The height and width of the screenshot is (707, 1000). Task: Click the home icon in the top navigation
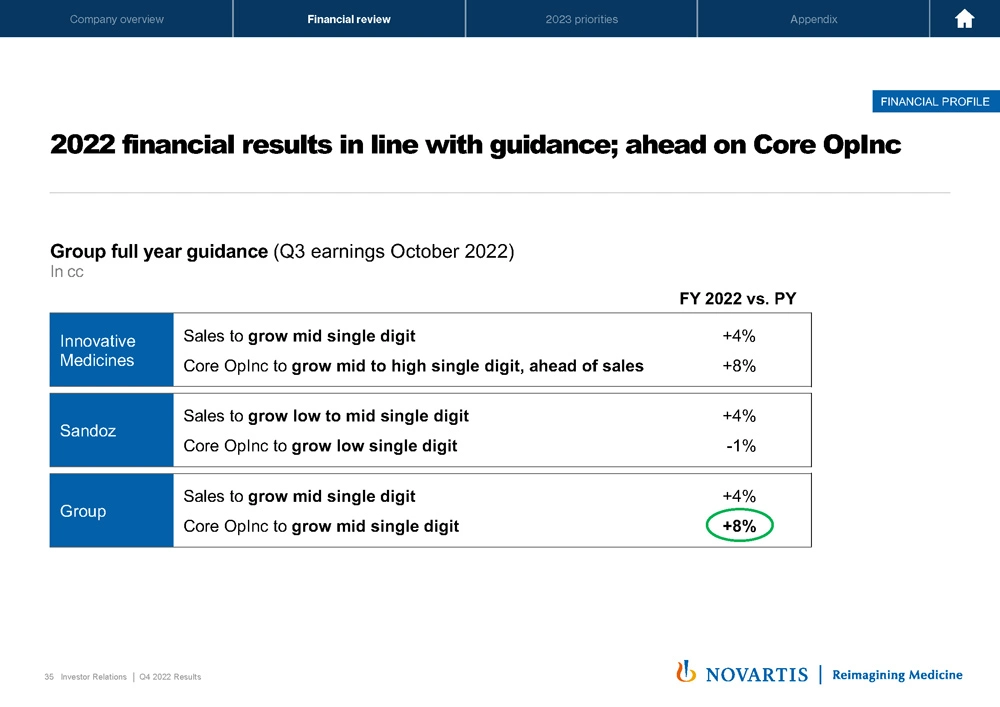tap(964, 19)
